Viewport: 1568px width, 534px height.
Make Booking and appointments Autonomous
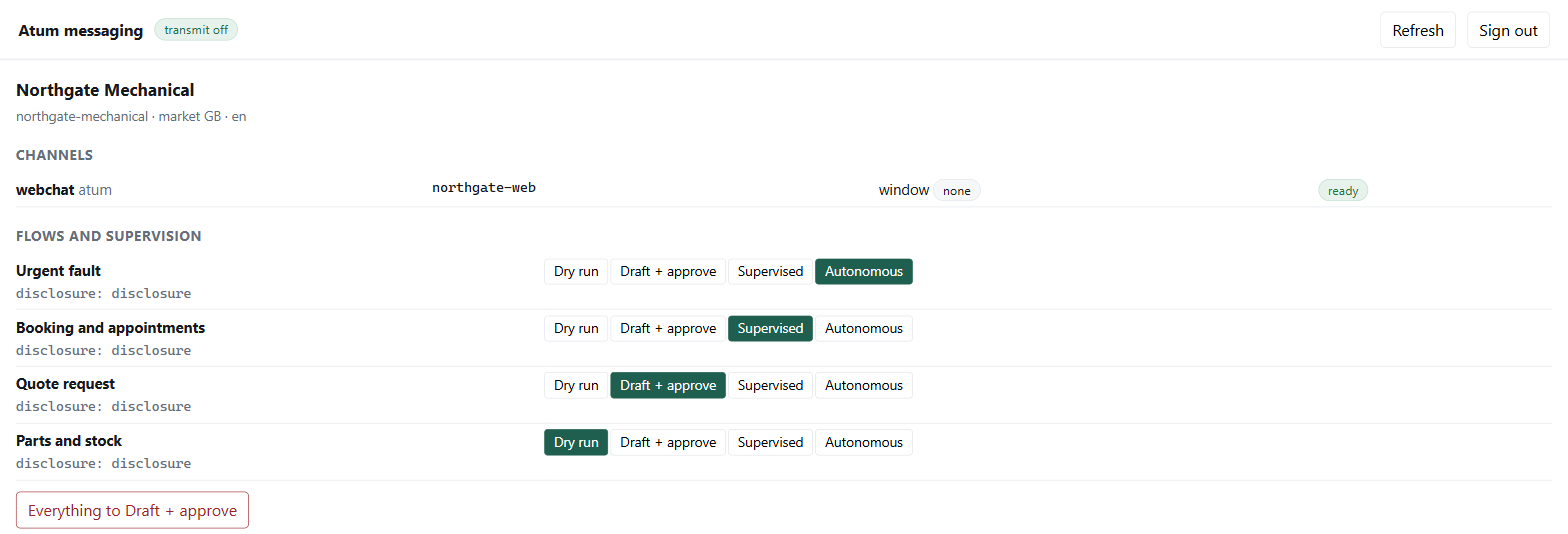click(864, 328)
